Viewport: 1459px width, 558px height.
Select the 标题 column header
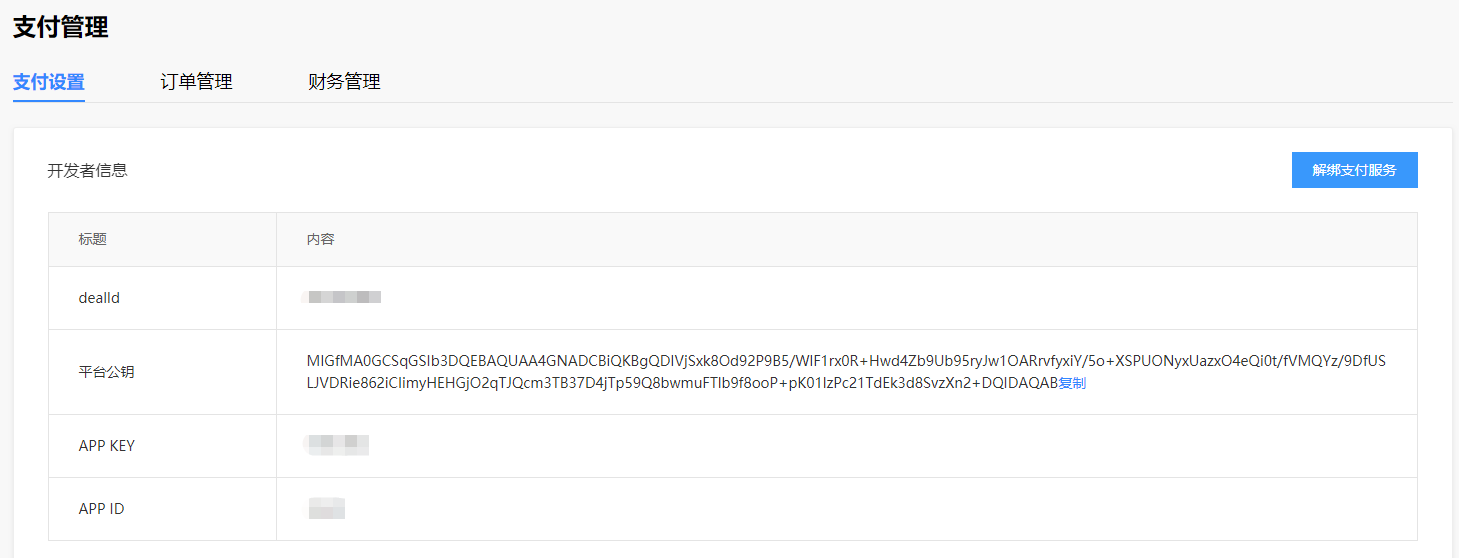pos(93,240)
